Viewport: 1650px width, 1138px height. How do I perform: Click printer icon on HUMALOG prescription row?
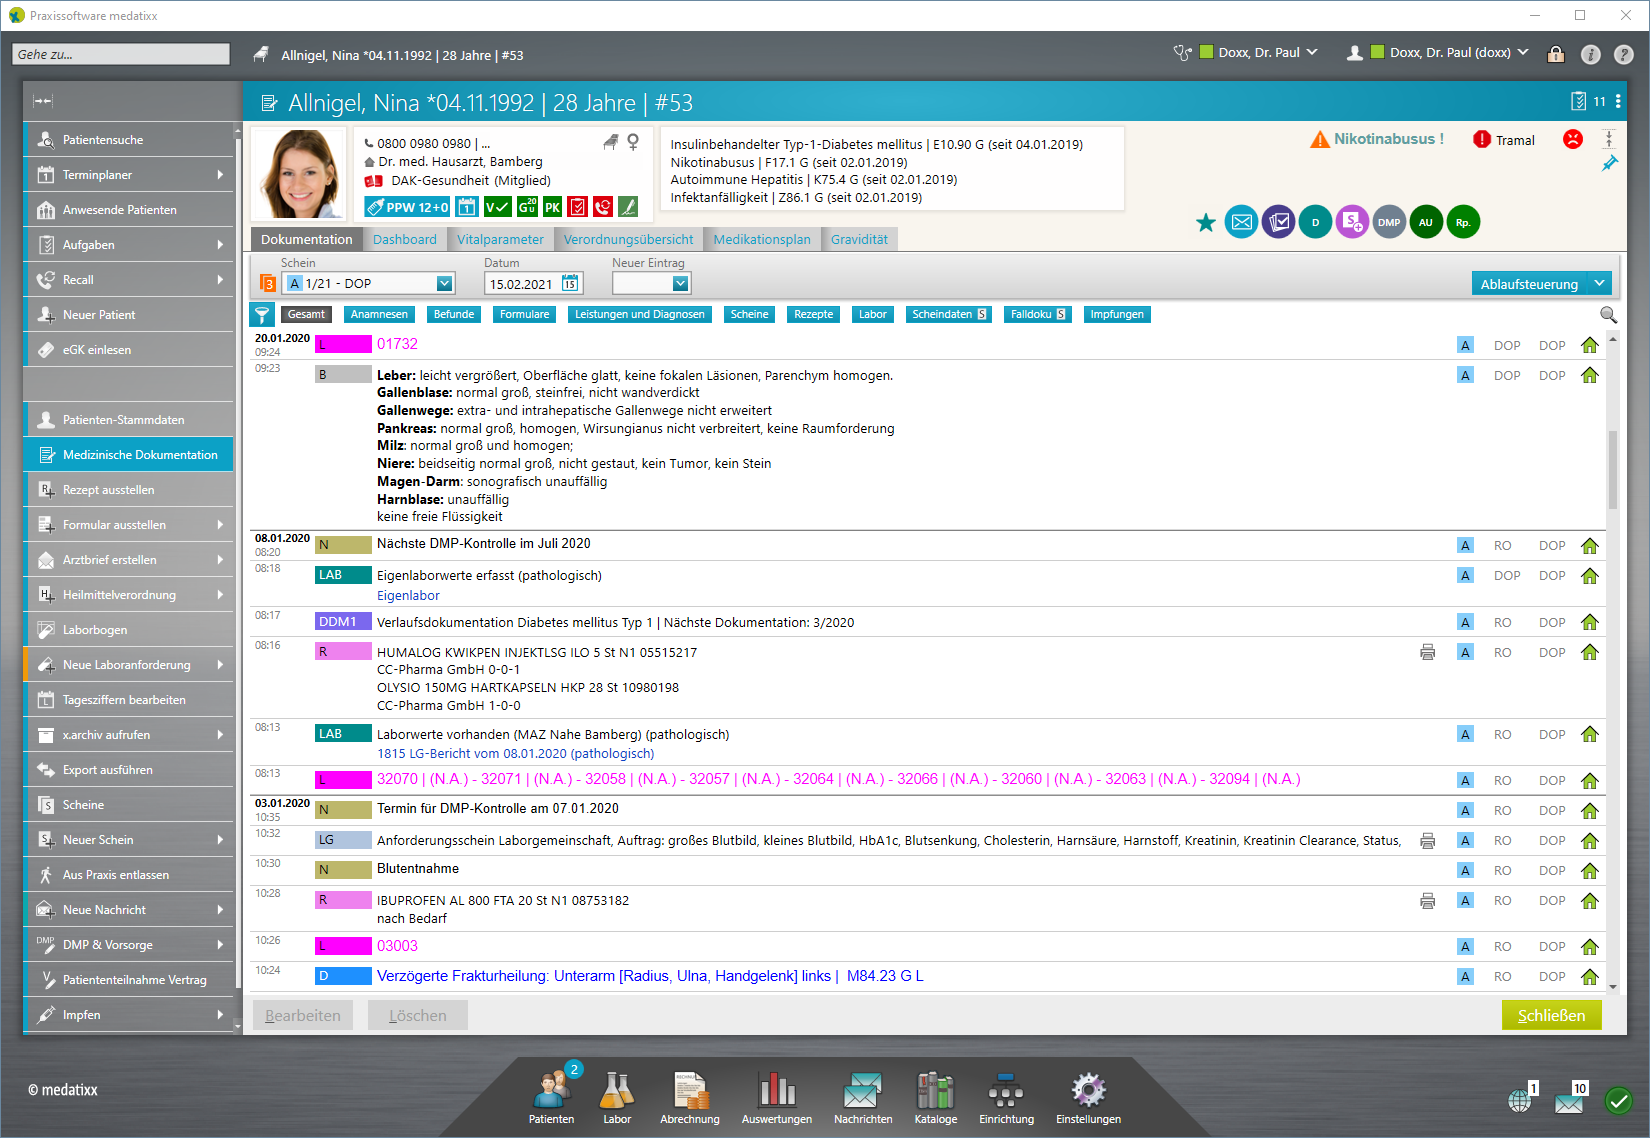click(x=1427, y=652)
